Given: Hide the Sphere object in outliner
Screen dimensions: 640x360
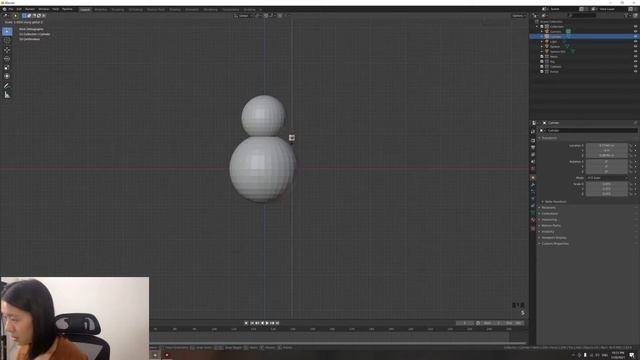Looking at the screenshot, I should [636, 46].
